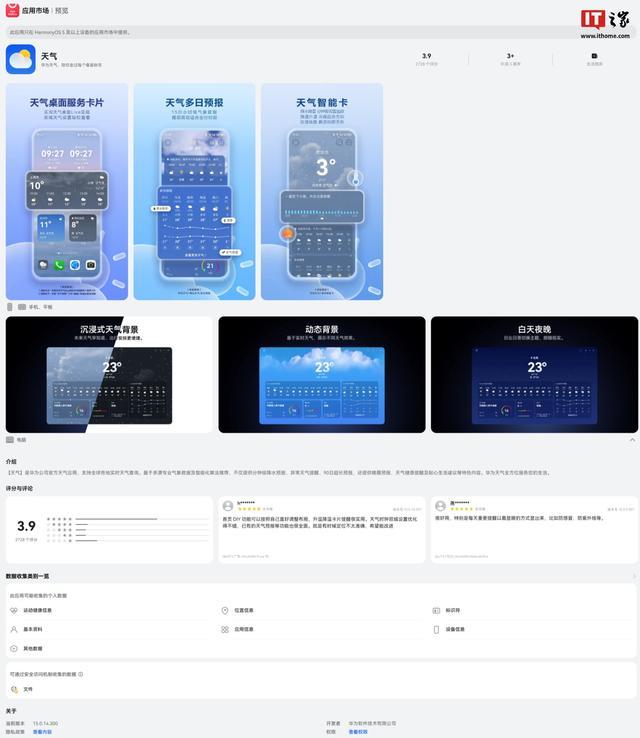Open 白天夜晚 screenshot

pyautogui.click(x=535, y=375)
